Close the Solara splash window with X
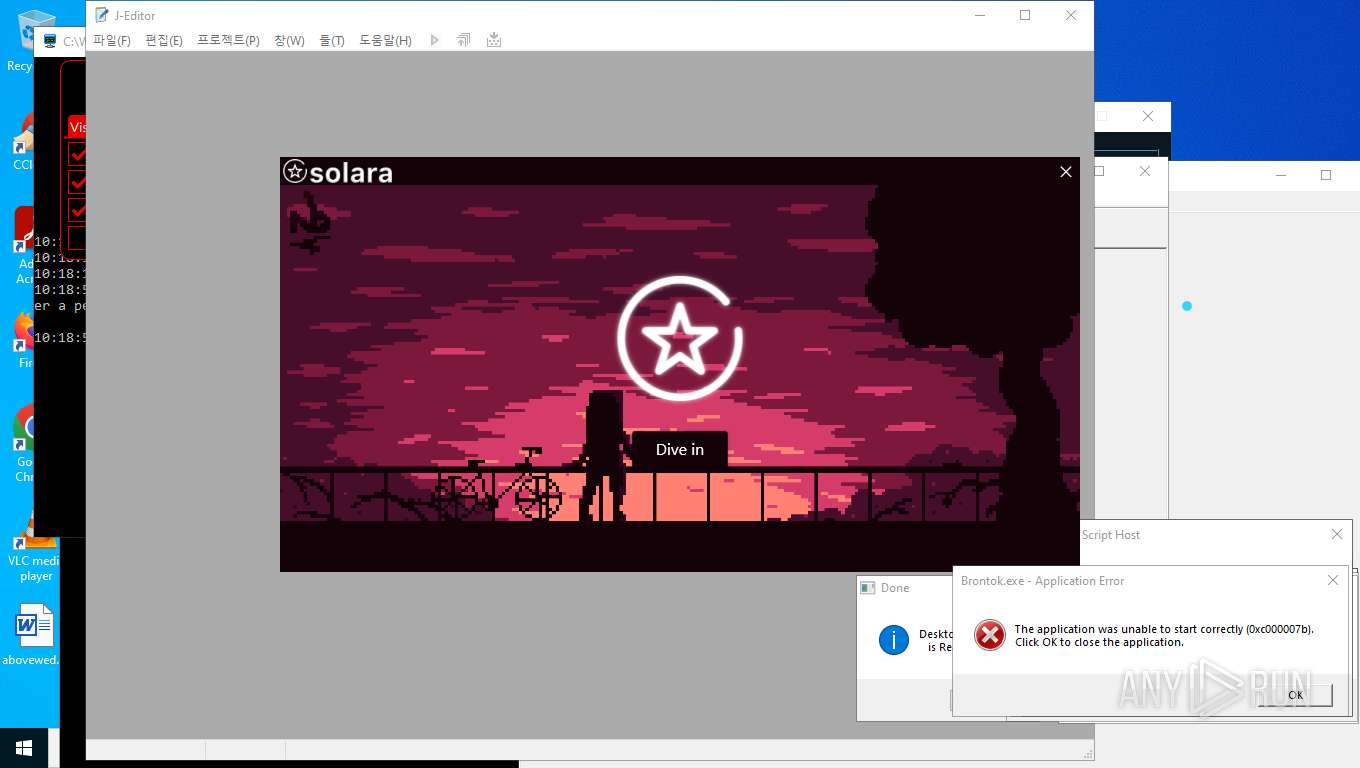This screenshot has width=1360, height=768. click(x=1066, y=172)
